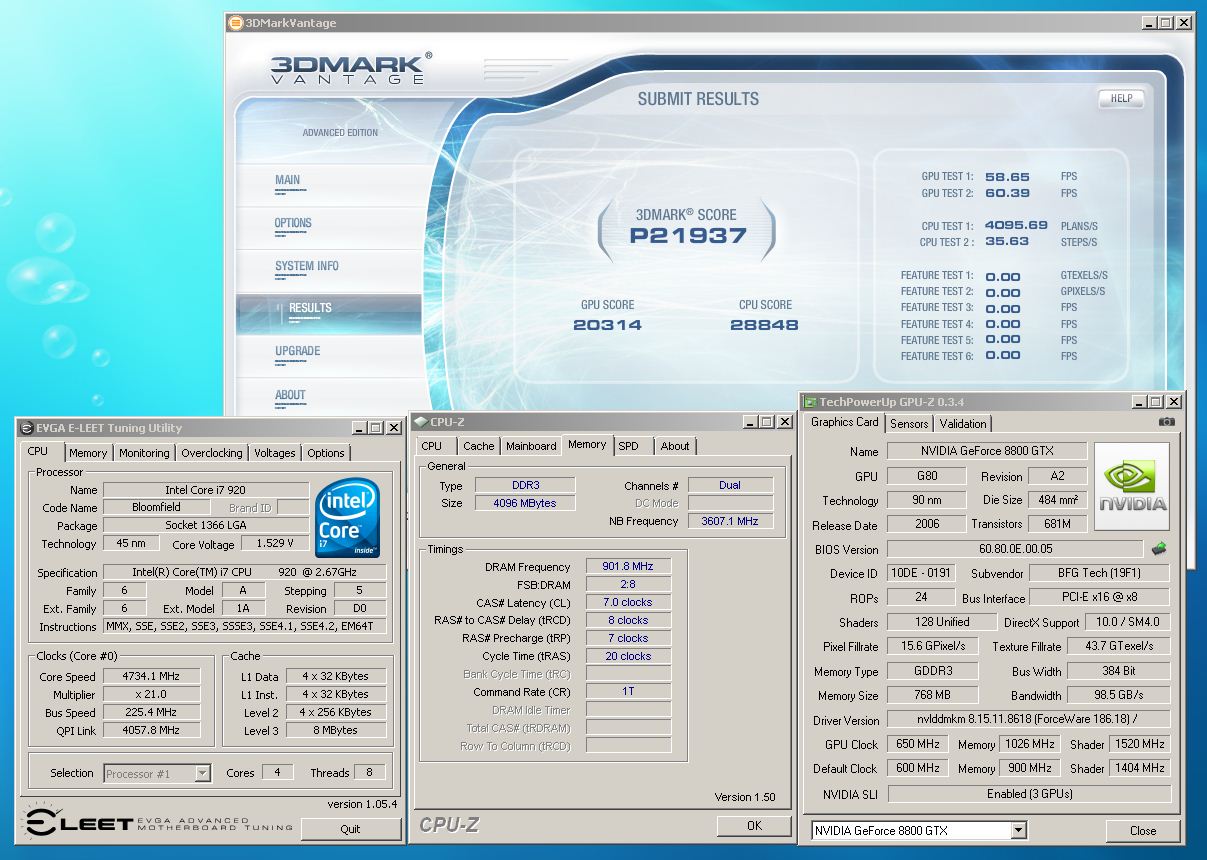Click the CPU score 28848
The width and height of the screenshot is (1207, 860).
click(764, 325)
